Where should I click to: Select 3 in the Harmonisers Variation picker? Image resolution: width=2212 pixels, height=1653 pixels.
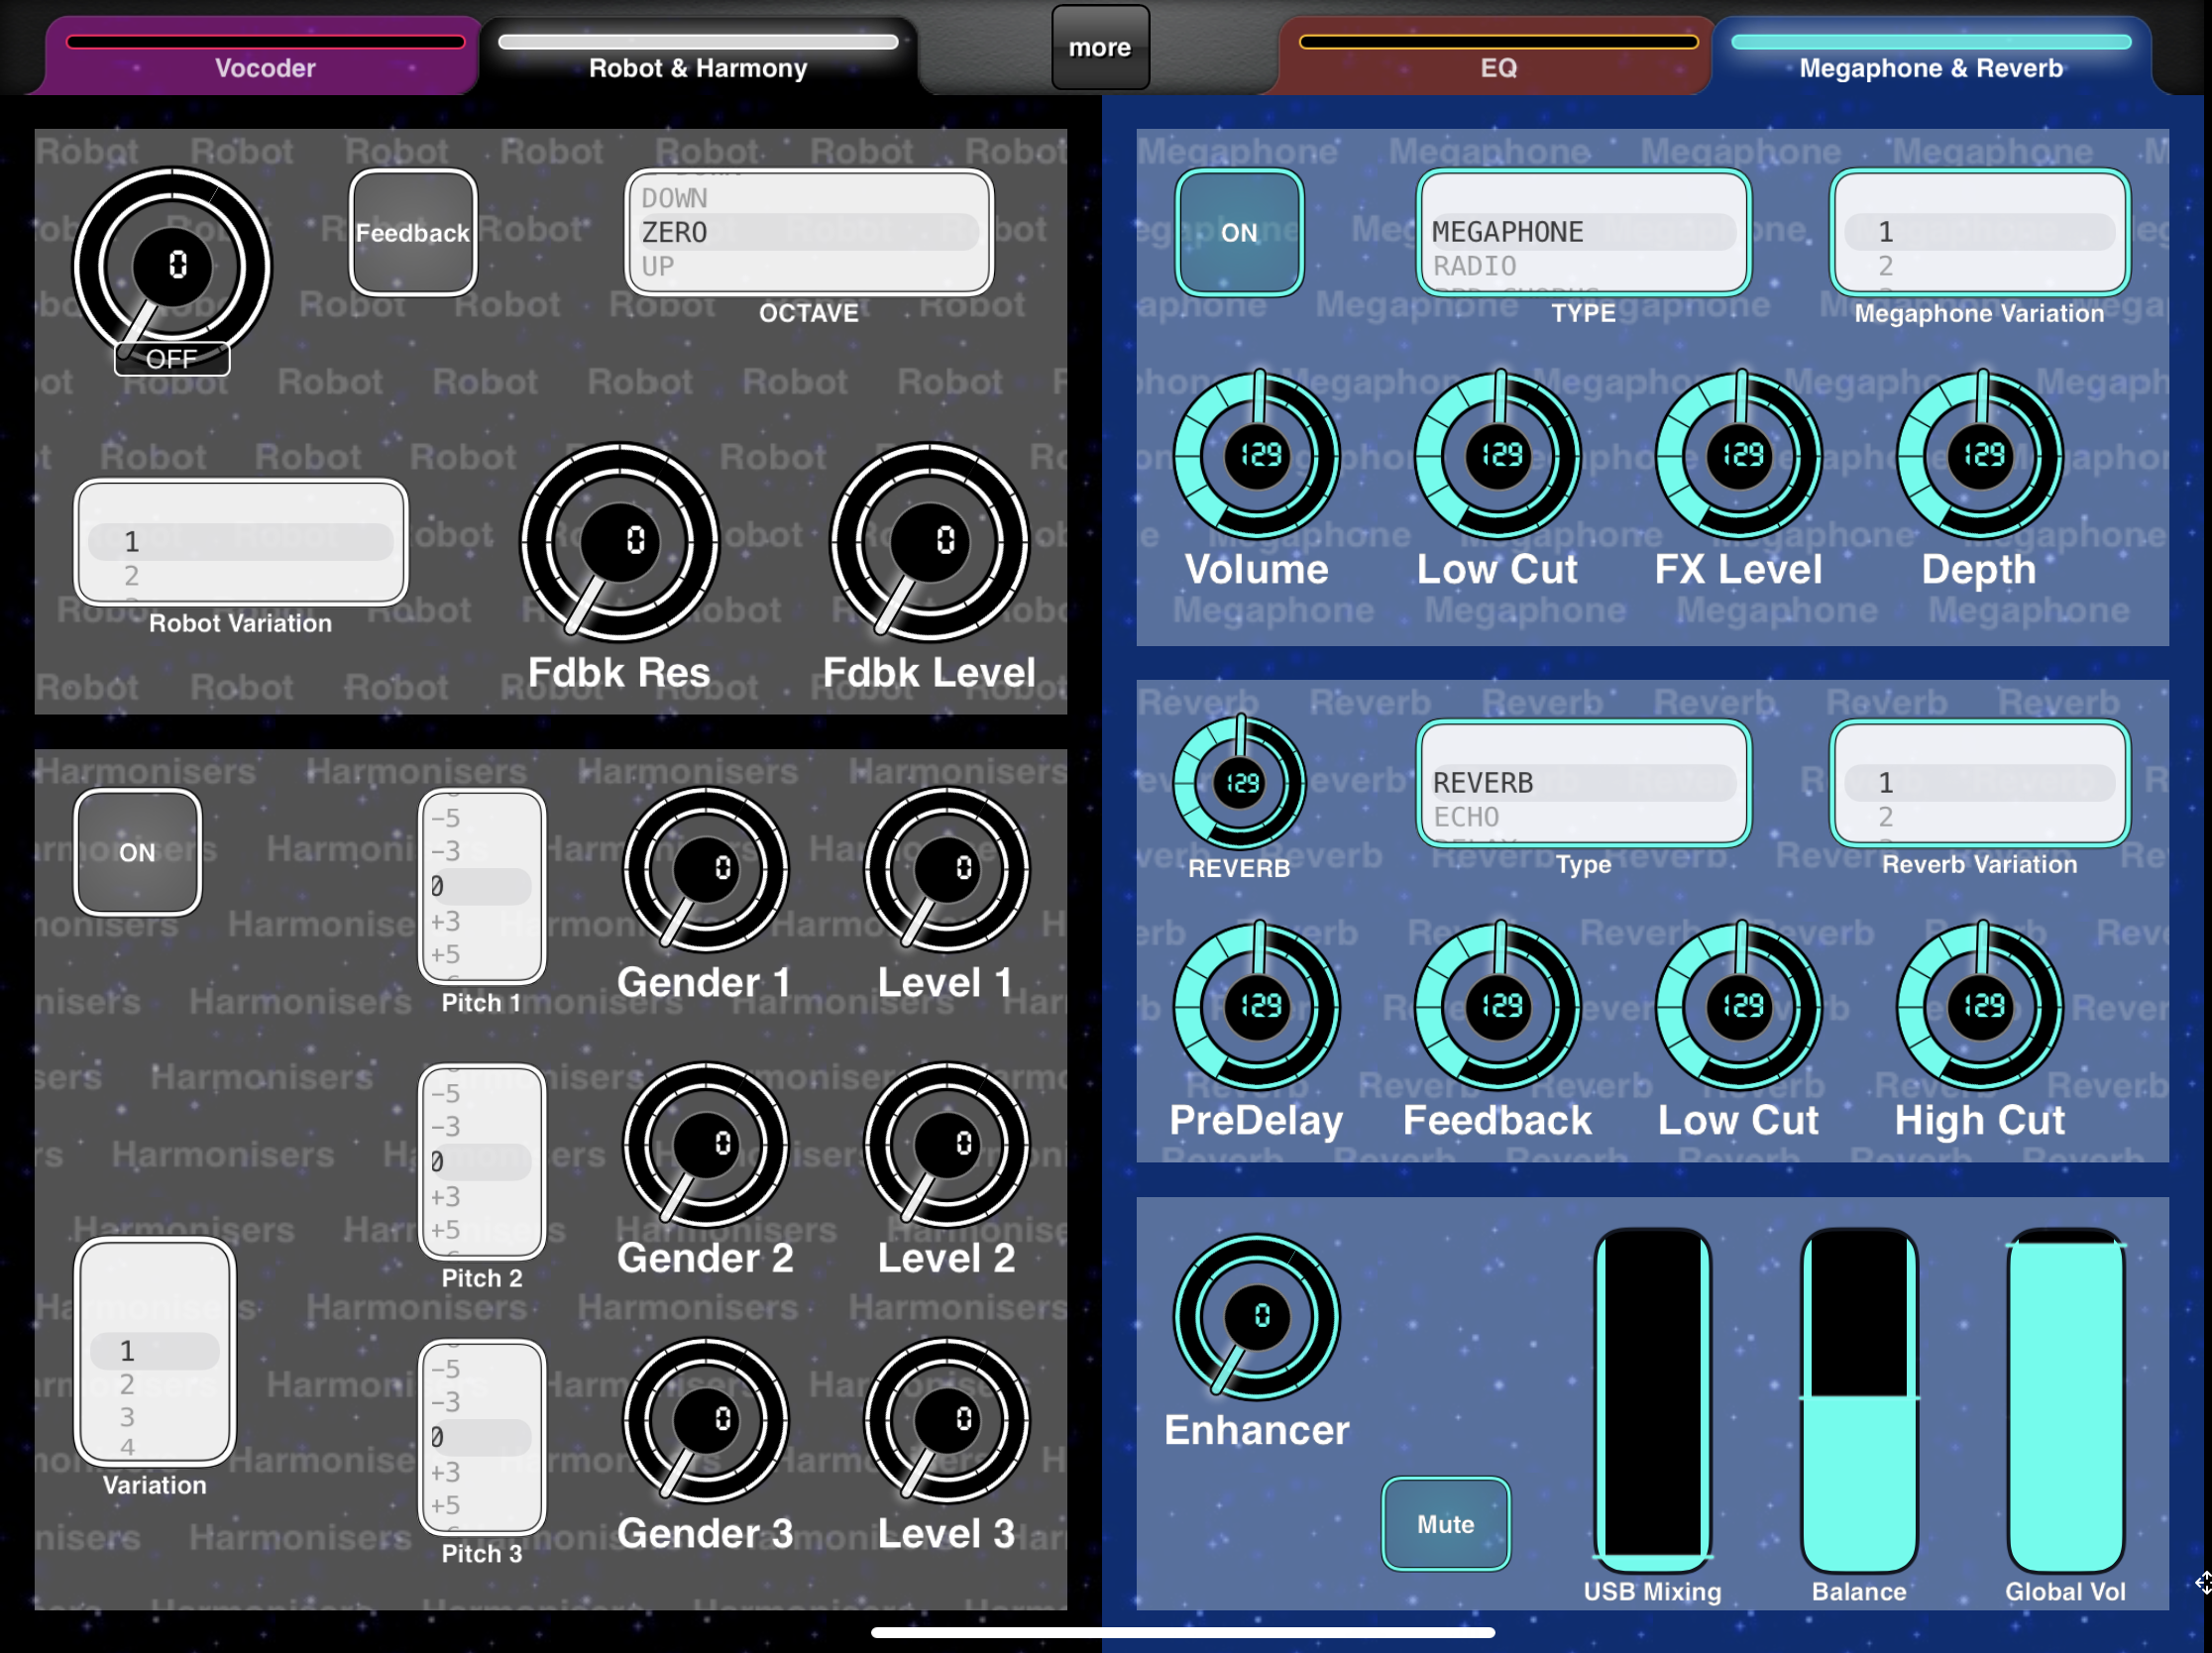tap(127, 1417)
